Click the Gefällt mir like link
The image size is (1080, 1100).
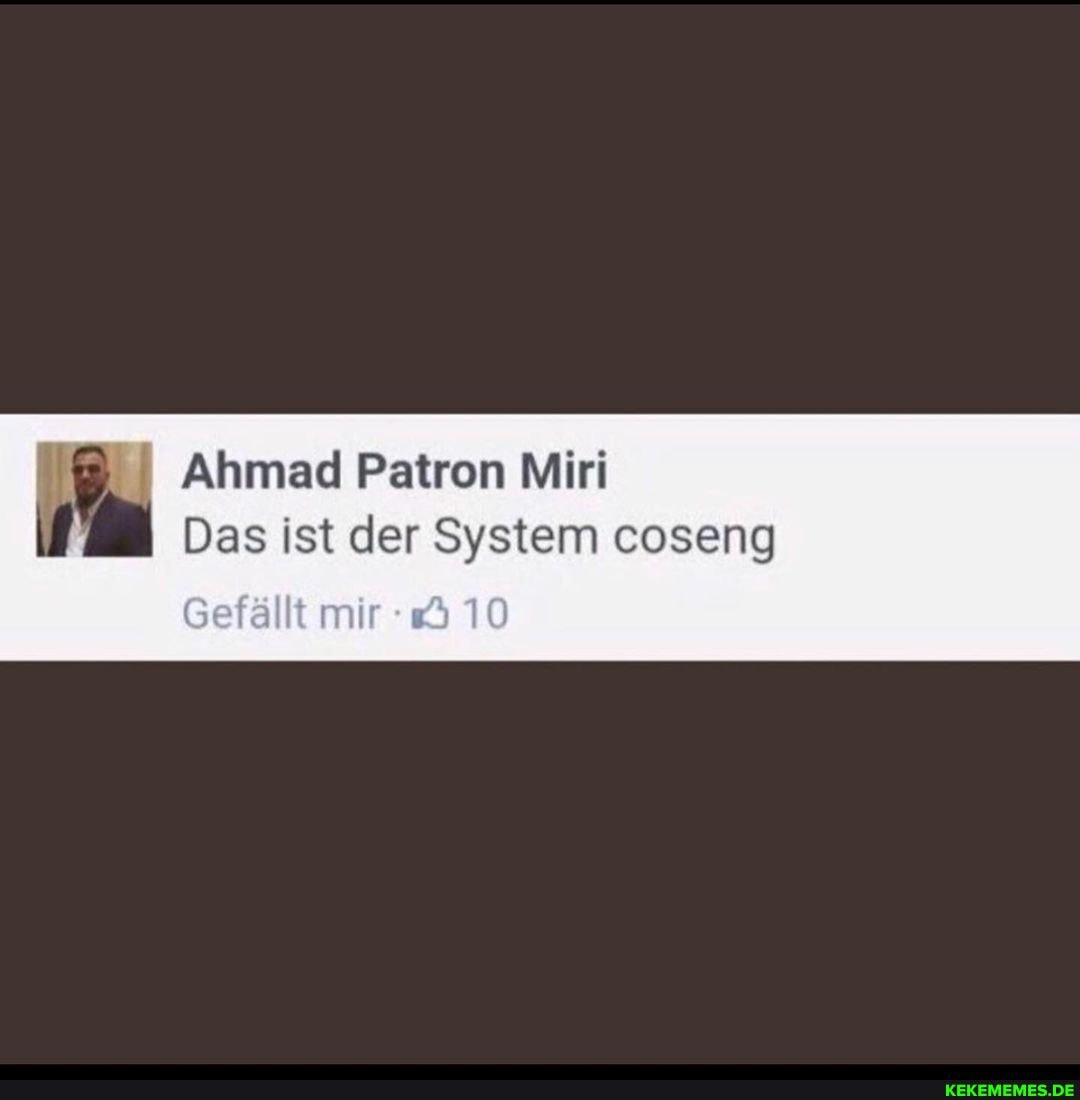pos(281,614)
